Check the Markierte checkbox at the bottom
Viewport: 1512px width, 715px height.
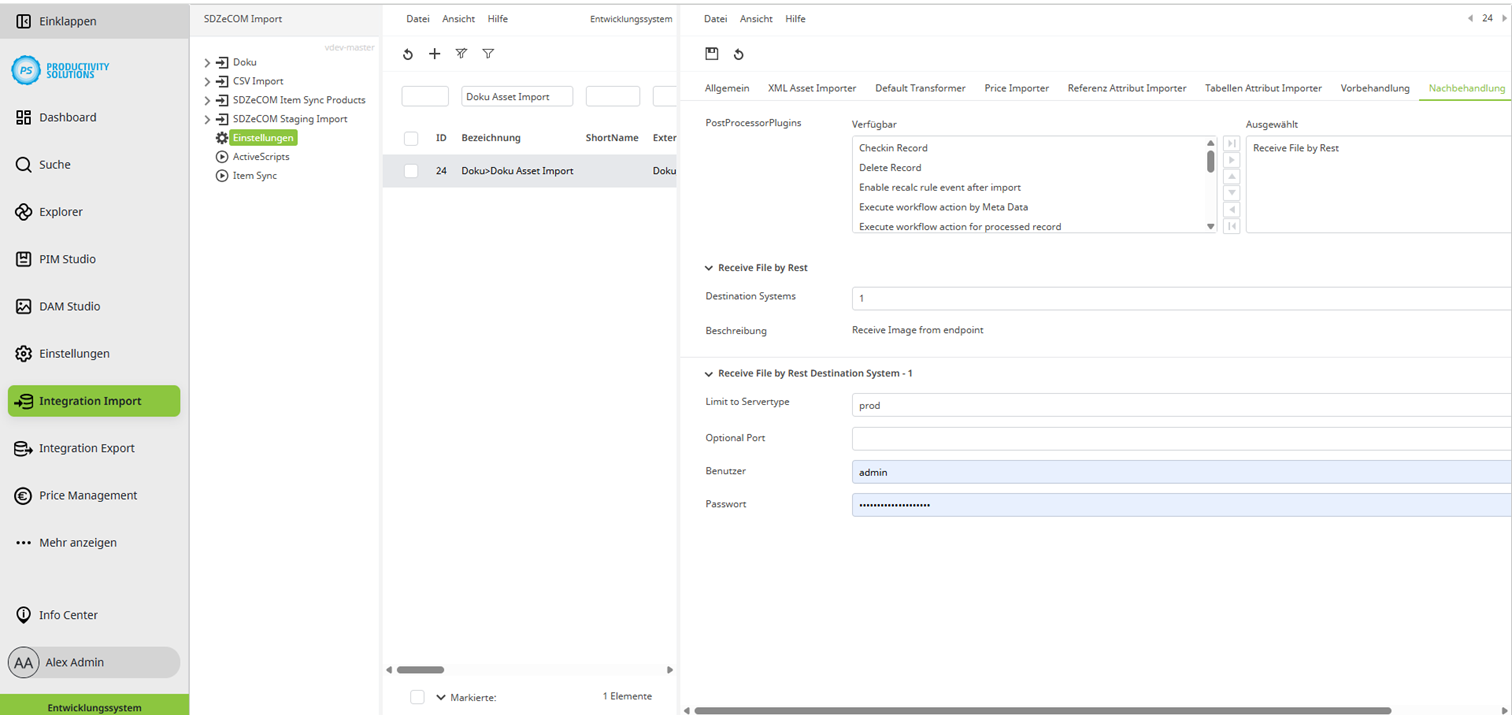pyautogui.click(x=417, y=697)
